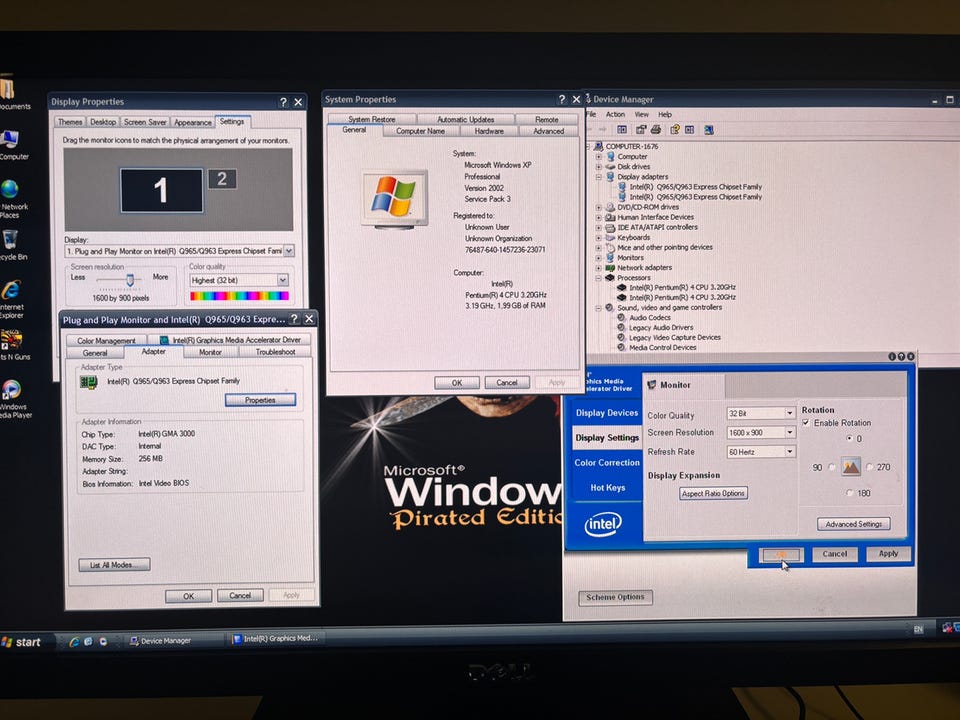Select monitor 1 in Display Properties preview
The width and height of the screenshot is (960, 720).
pyautogui.click(x=162, y=190)
